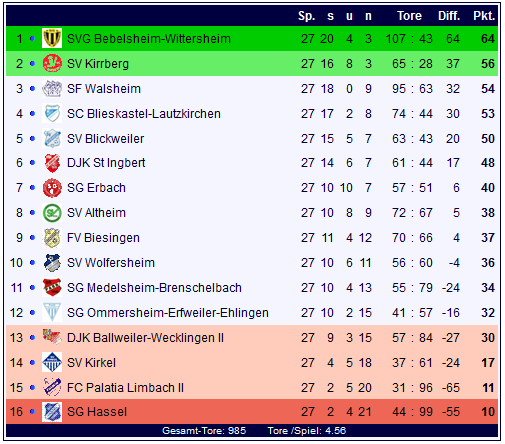Click the blue dot beside rank 16
Screen dimensions: 505x444
(x=32, y=412)
